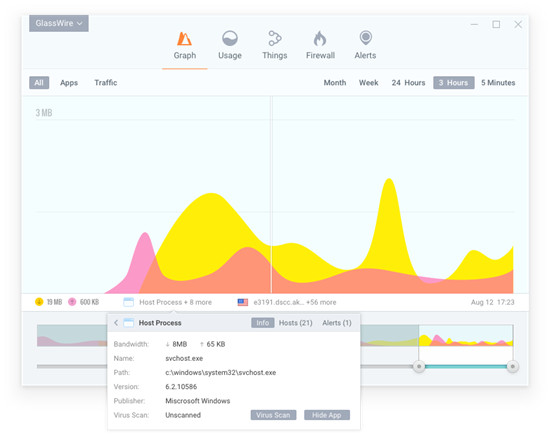Click the Microsoft Windows publisher value
Image resolution: width=550 pixels, height=438 pixels.
pos(197,400)
